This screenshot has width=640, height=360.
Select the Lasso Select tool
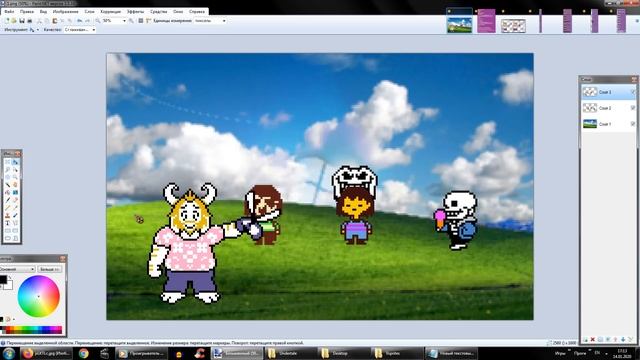pyautogui.click(x=7, y=169)
